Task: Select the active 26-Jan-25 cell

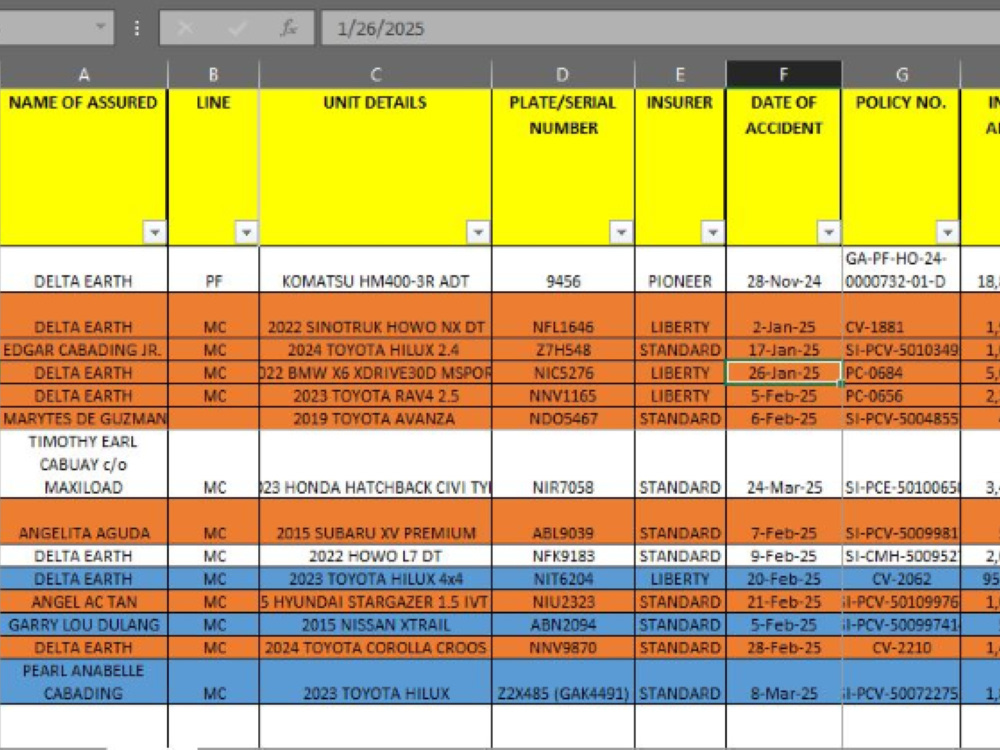Action: click(x=784, y=372)
